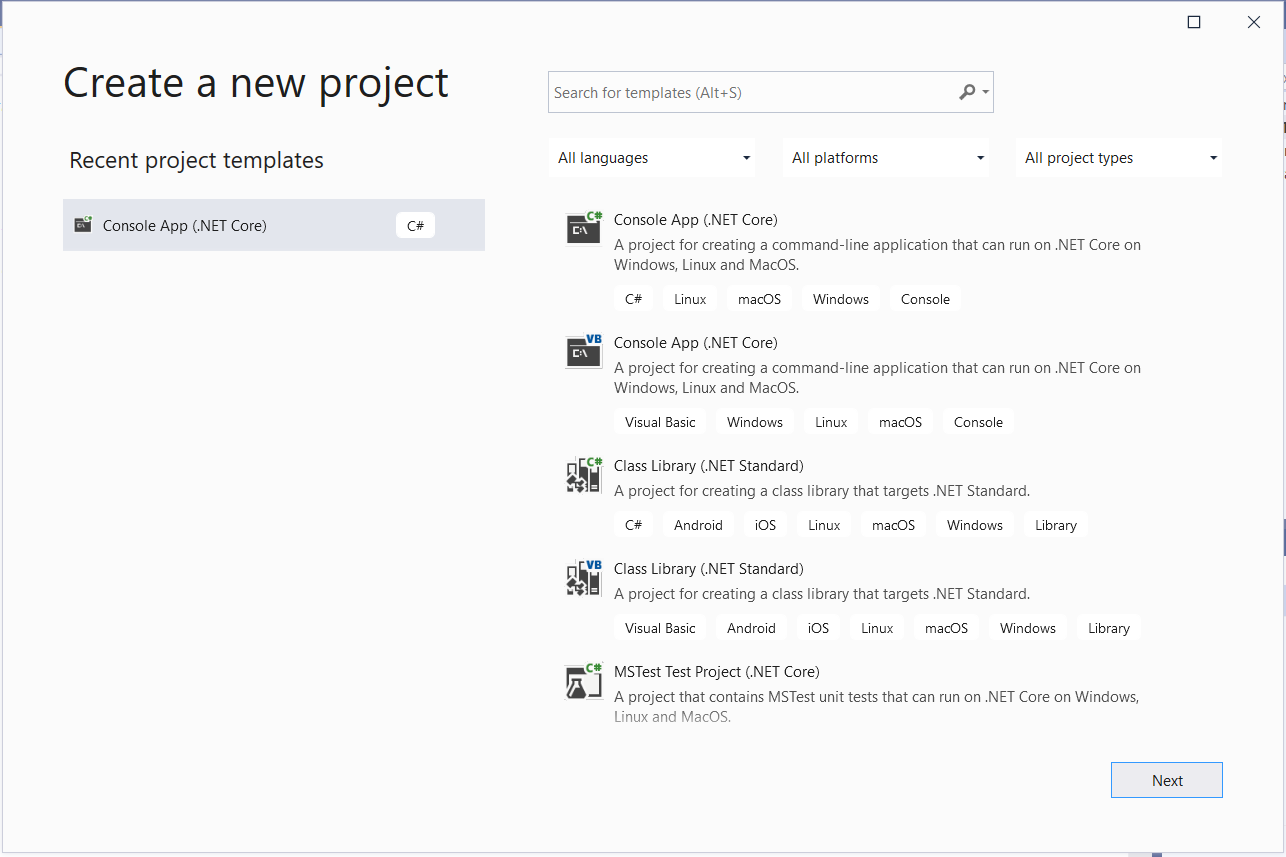Click iOS tag under VB Class Library
The height and width of the screenshot is (857, 1286).
818,628
